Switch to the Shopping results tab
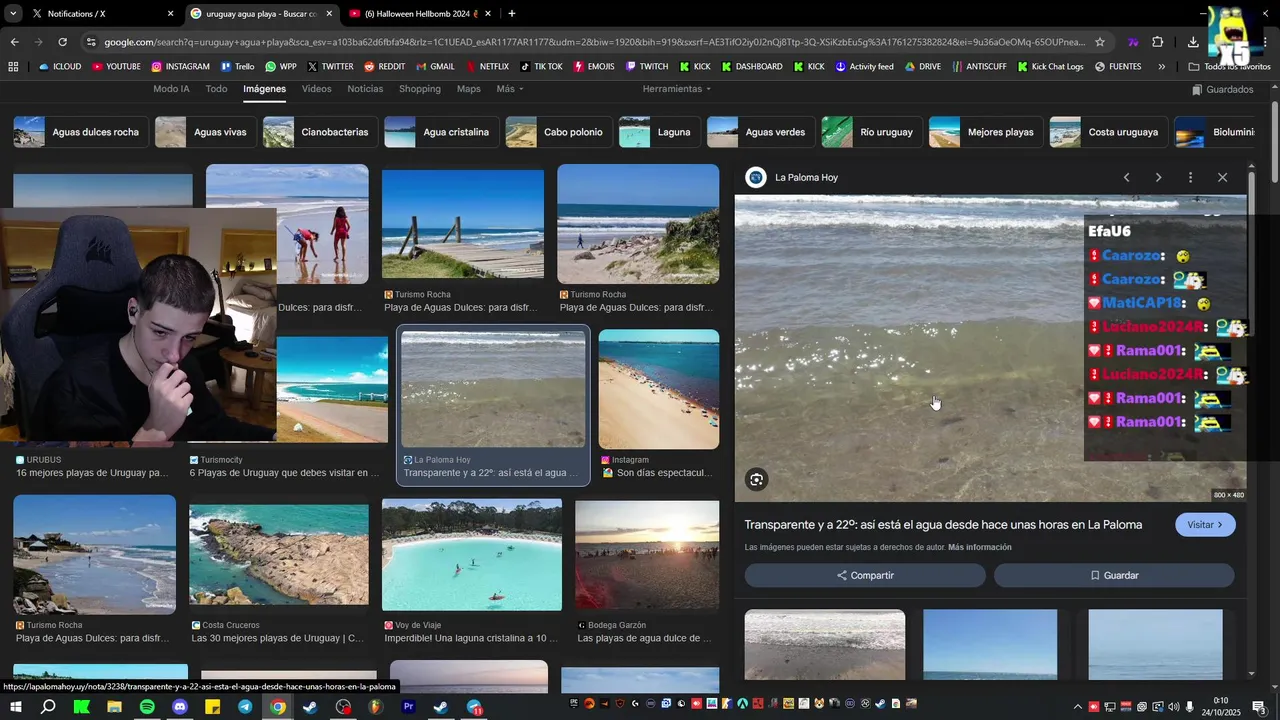Viewport: 1280px width, 720px height. [x=420, y=89]
